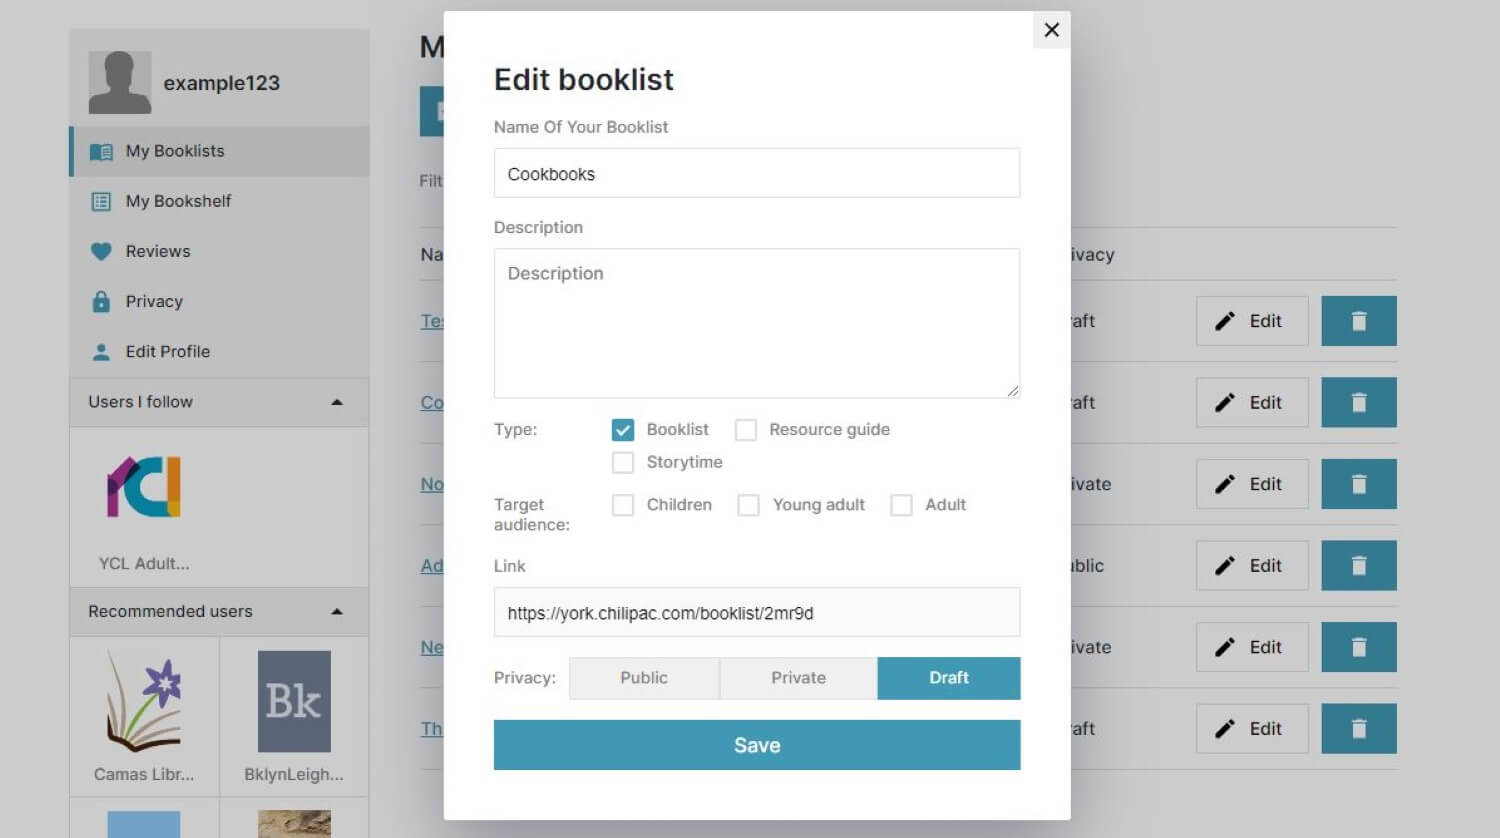Click the My Bookshelf list icon

coord(101,202)
